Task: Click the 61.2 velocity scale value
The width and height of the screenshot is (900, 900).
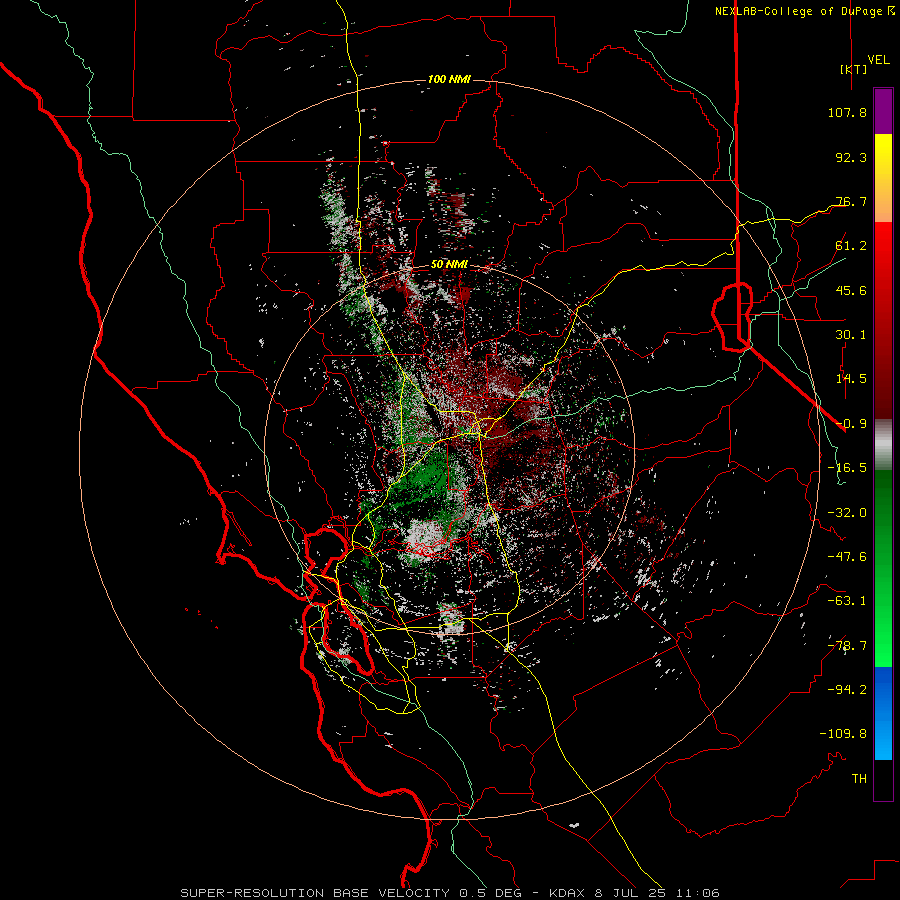Action: (851, 246)
